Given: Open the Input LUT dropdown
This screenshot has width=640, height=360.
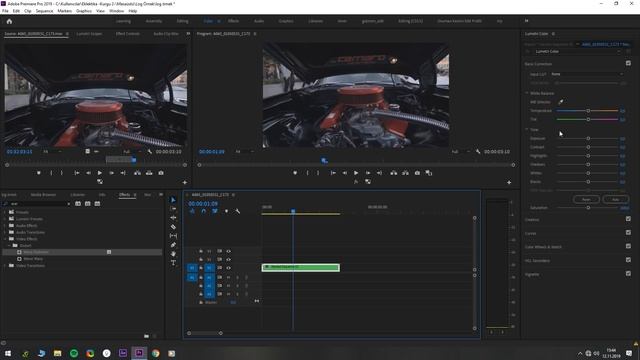Looking at the screenshot, I should [x=587, y=74].
